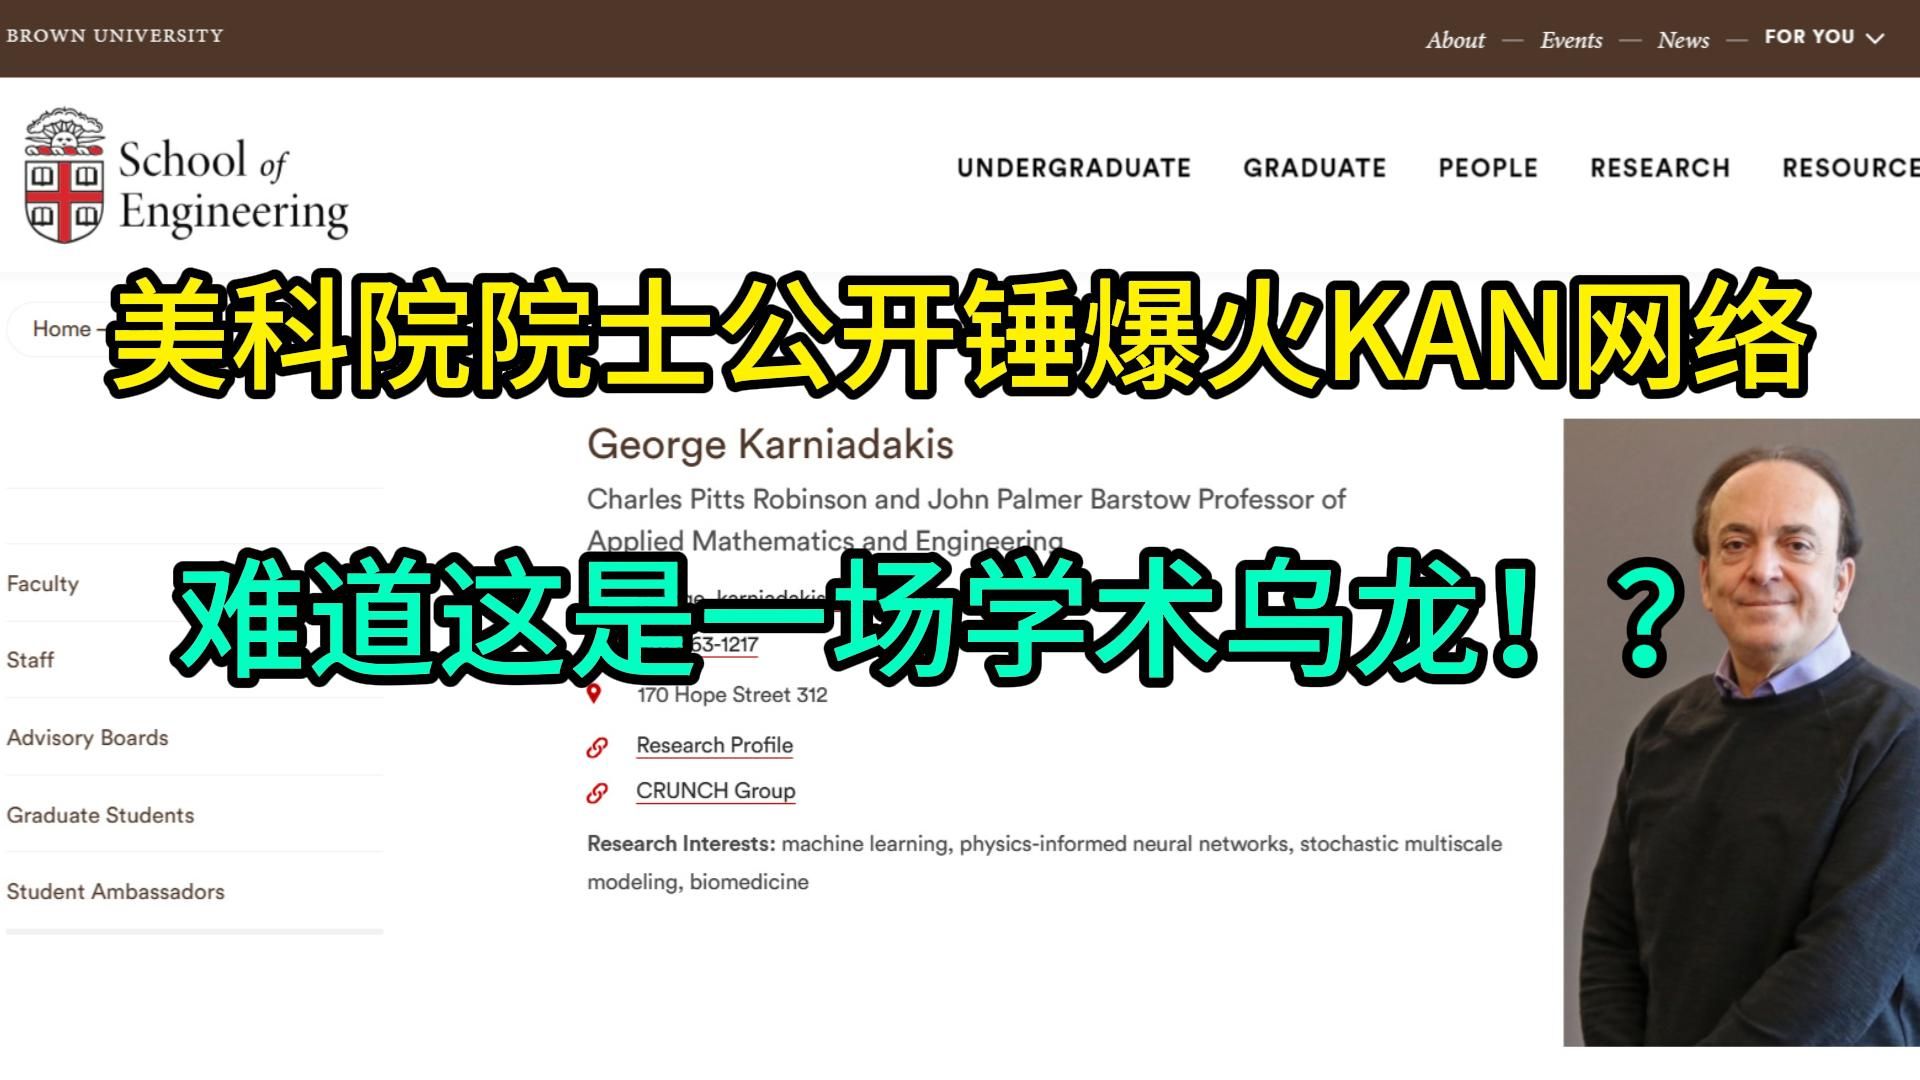1920x1080 pixels.
Task: Navigate to CRUNCH Group page
Action: click(715, 790)
